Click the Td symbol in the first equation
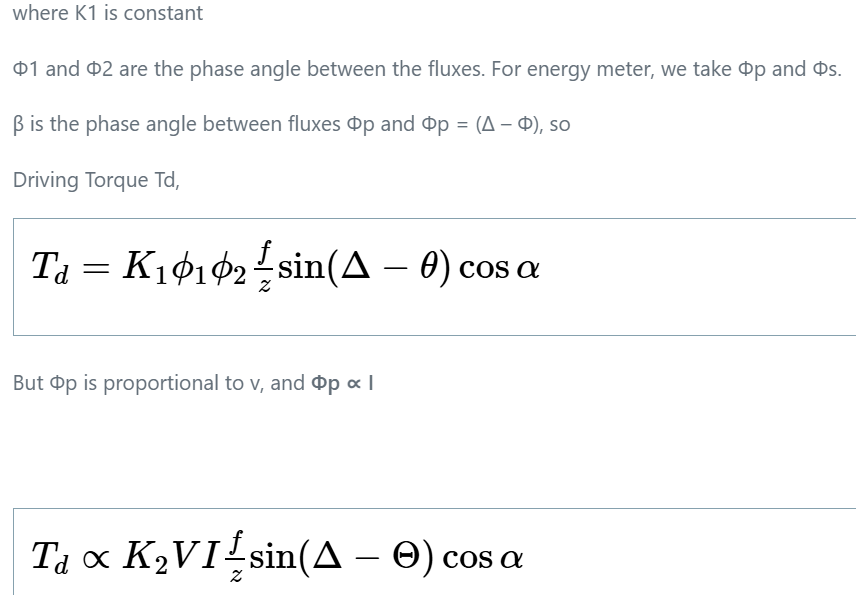Screen dimensions: 856x595 click(50, 268)
